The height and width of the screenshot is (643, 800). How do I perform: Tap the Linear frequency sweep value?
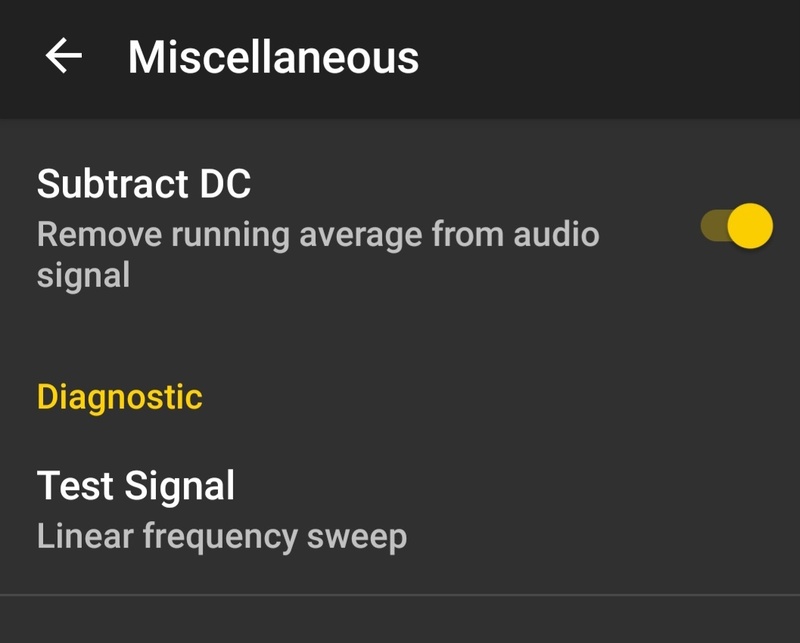point(221,537)
